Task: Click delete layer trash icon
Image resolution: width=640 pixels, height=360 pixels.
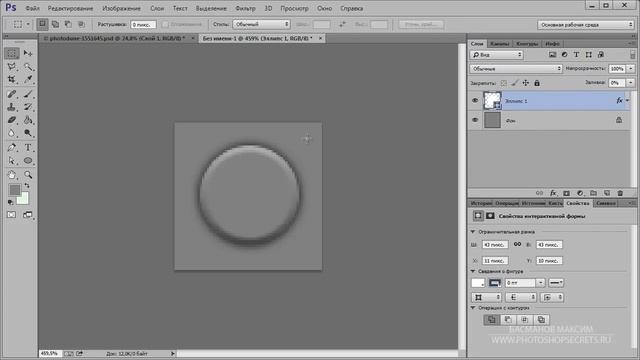Action: (x=620, y=193)
